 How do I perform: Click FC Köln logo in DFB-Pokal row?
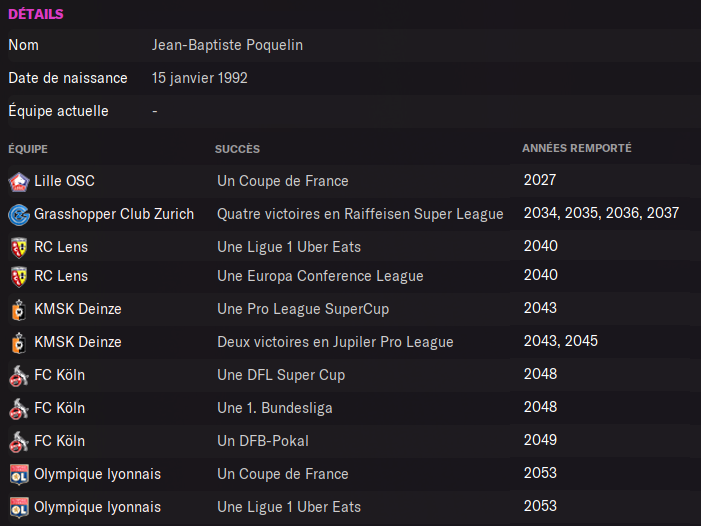coord(18,442)
